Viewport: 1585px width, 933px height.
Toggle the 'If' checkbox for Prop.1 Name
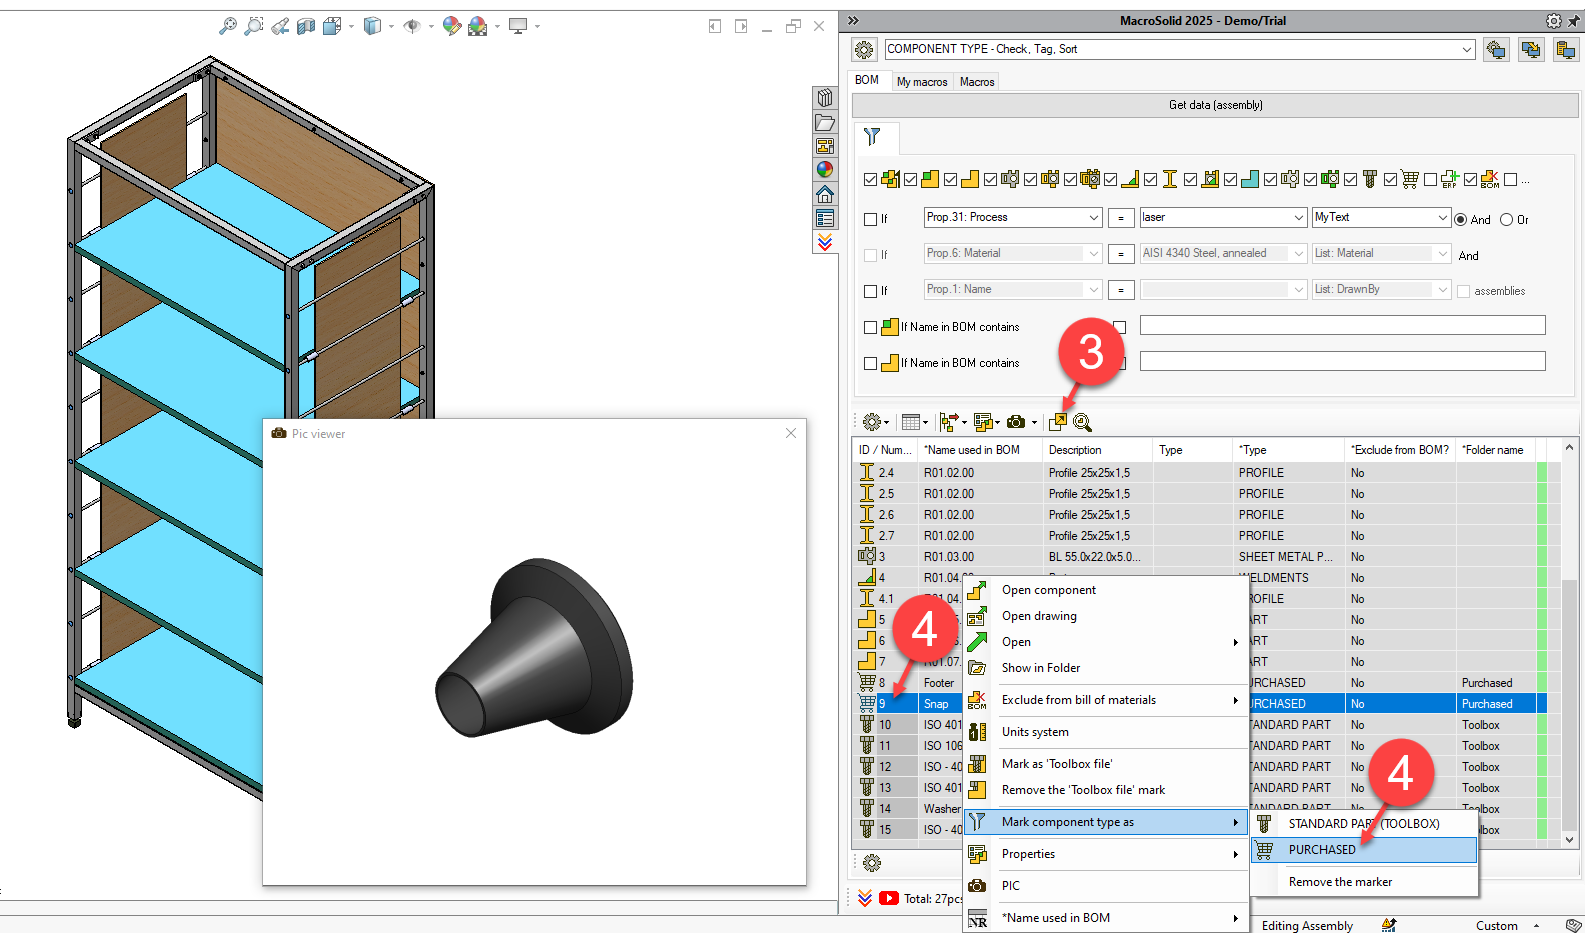870,291
